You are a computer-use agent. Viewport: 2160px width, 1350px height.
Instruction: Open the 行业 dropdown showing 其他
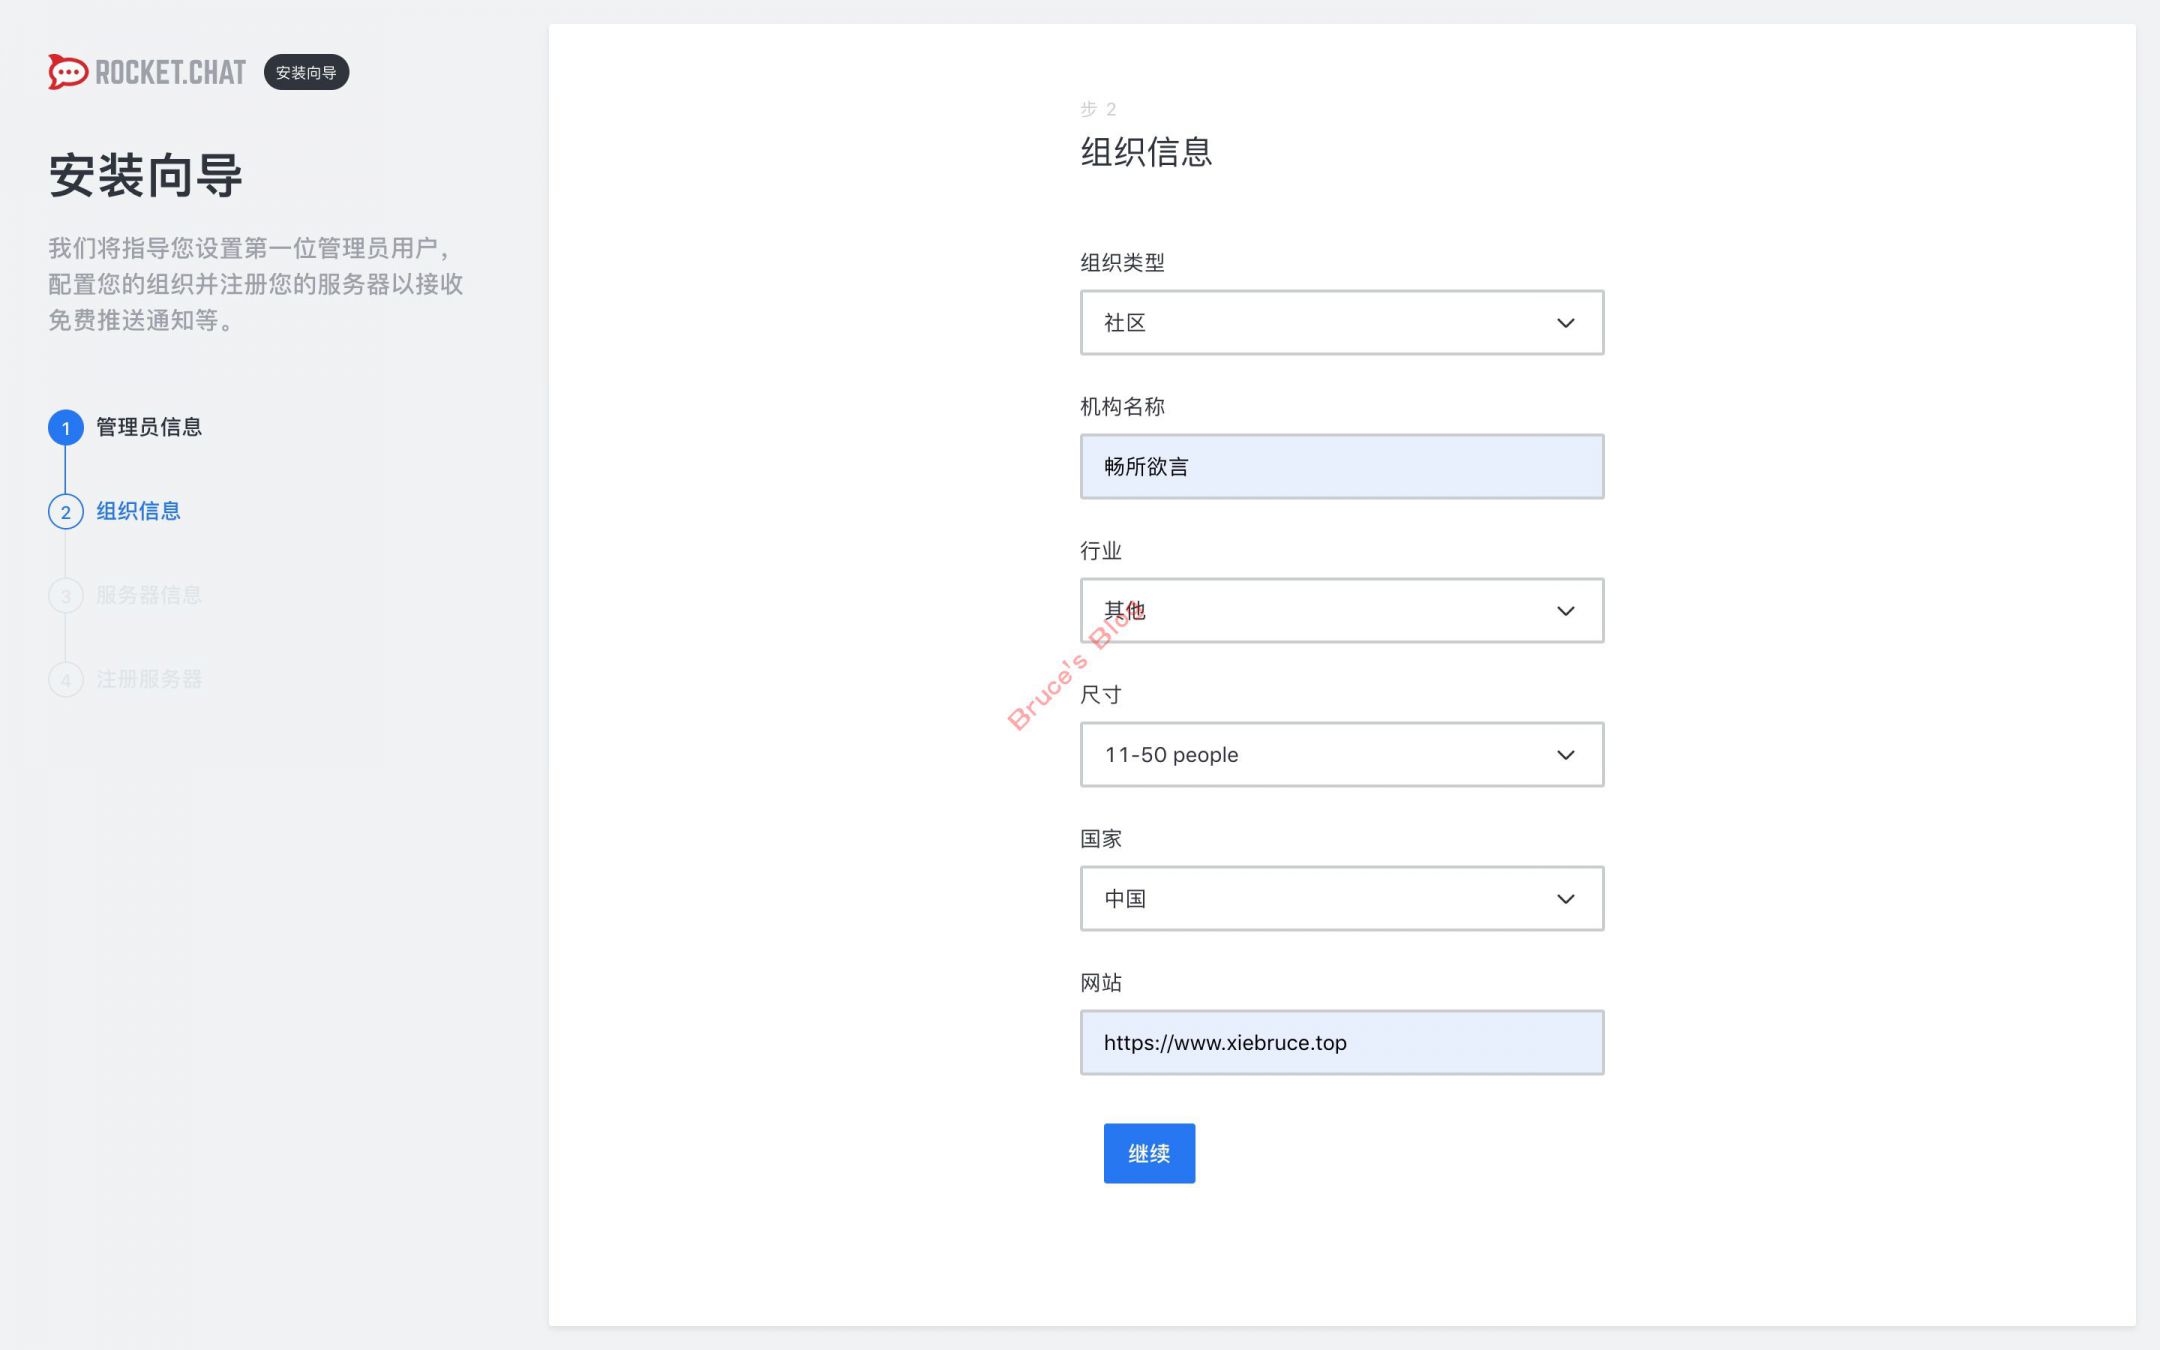click(1342, 610)
